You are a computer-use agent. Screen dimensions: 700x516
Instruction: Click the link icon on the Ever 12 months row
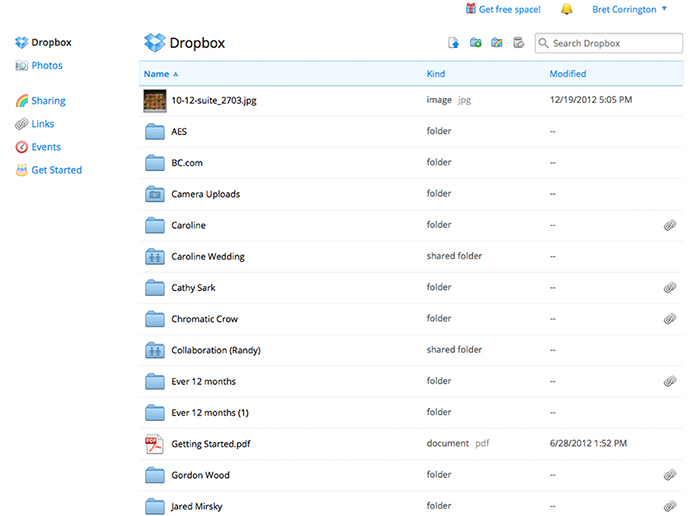pyautogui.click(x=670, y=381)
